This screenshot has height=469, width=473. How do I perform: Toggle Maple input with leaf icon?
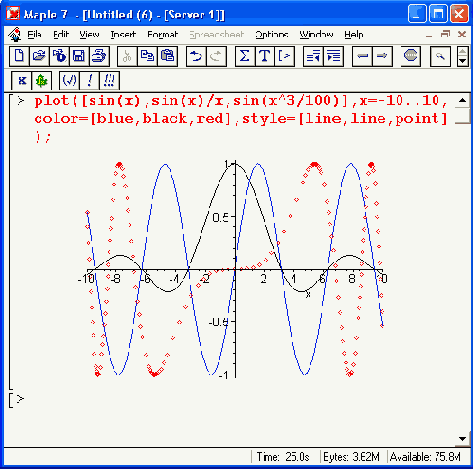pyautogui.click(x=42, y=80)
